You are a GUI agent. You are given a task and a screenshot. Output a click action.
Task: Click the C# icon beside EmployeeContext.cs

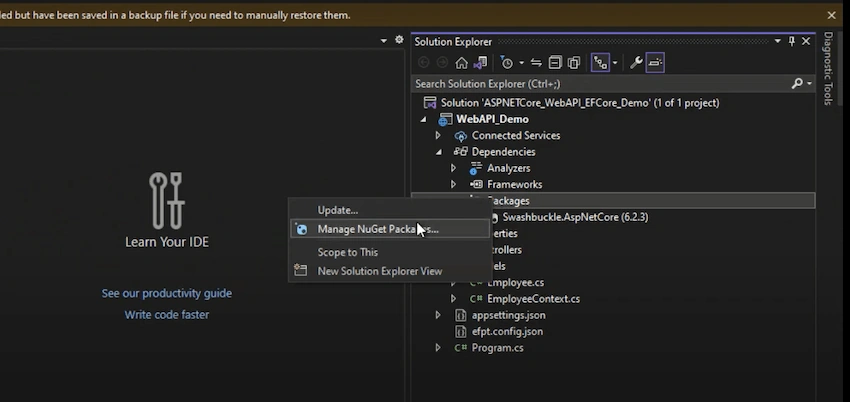pyautogui.click(x=476, y=299)
